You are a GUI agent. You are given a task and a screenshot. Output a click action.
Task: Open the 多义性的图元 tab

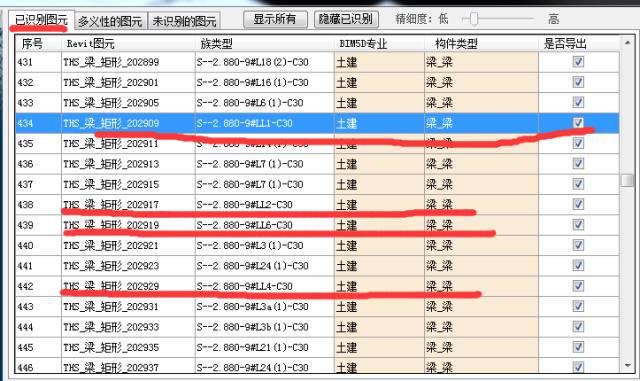(110, 21)
